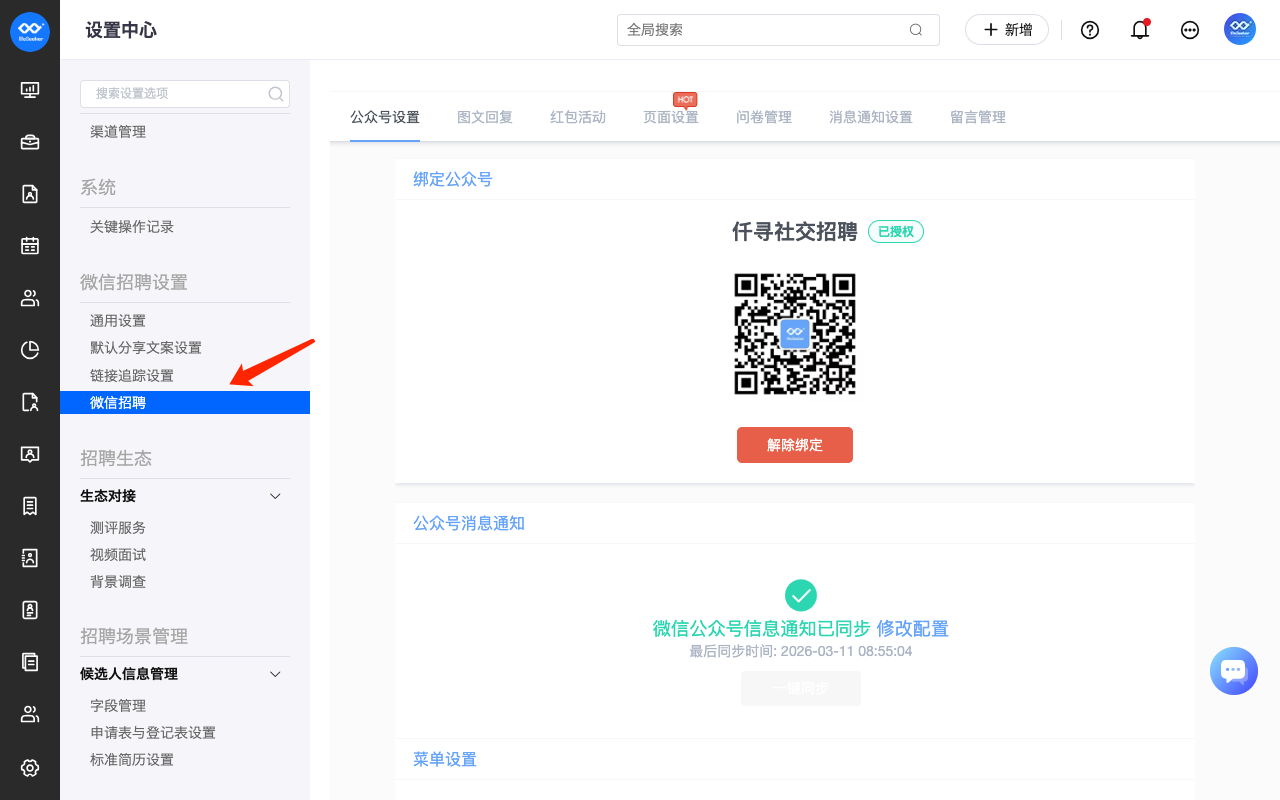1280x800 pixels.
Task: Switch to the 红包活动 tab
Action: (578, 117)
